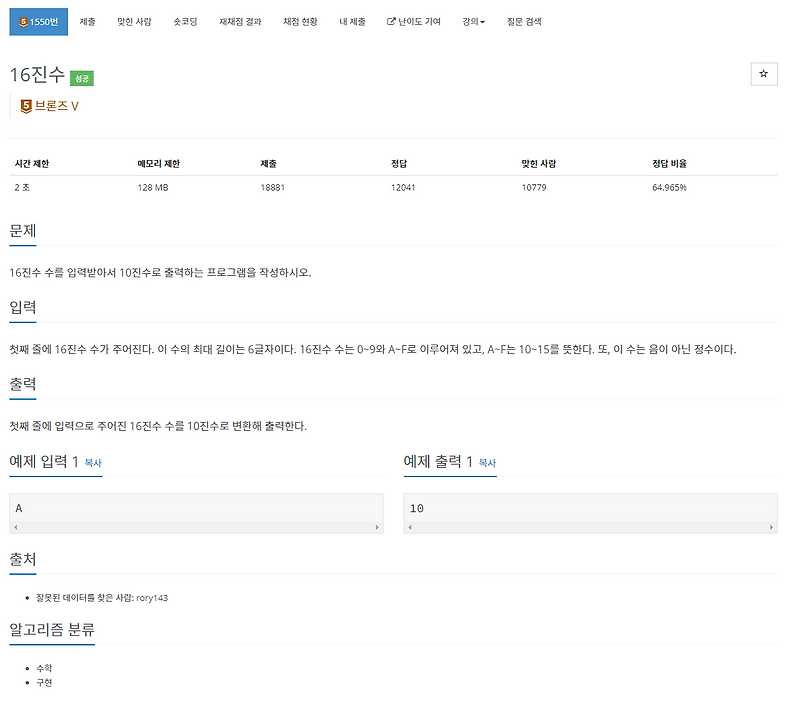Select the 수학 algorithm tag

[x=43, y=667]
